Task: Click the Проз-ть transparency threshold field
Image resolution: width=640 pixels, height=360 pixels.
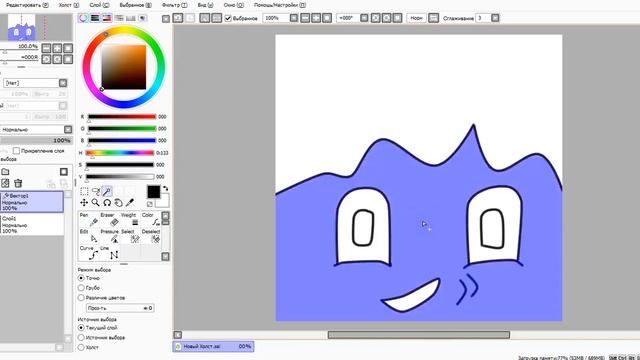Action: click(120, 308)
